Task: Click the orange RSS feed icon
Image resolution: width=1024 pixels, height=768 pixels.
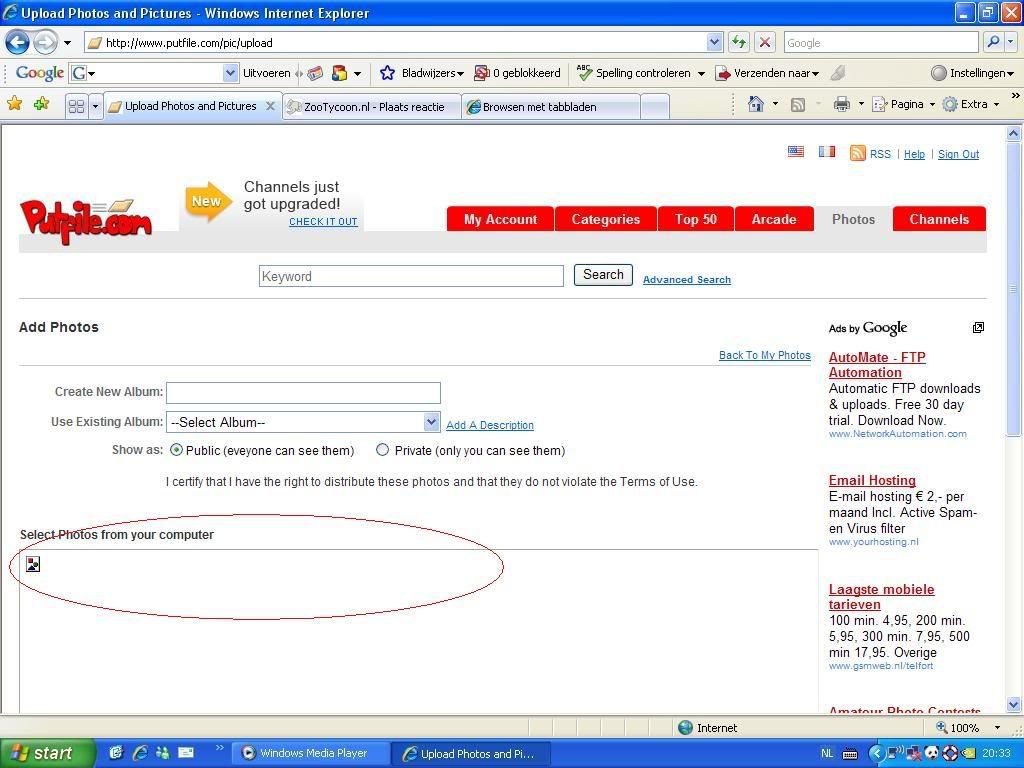Action: tap(857, 153)
